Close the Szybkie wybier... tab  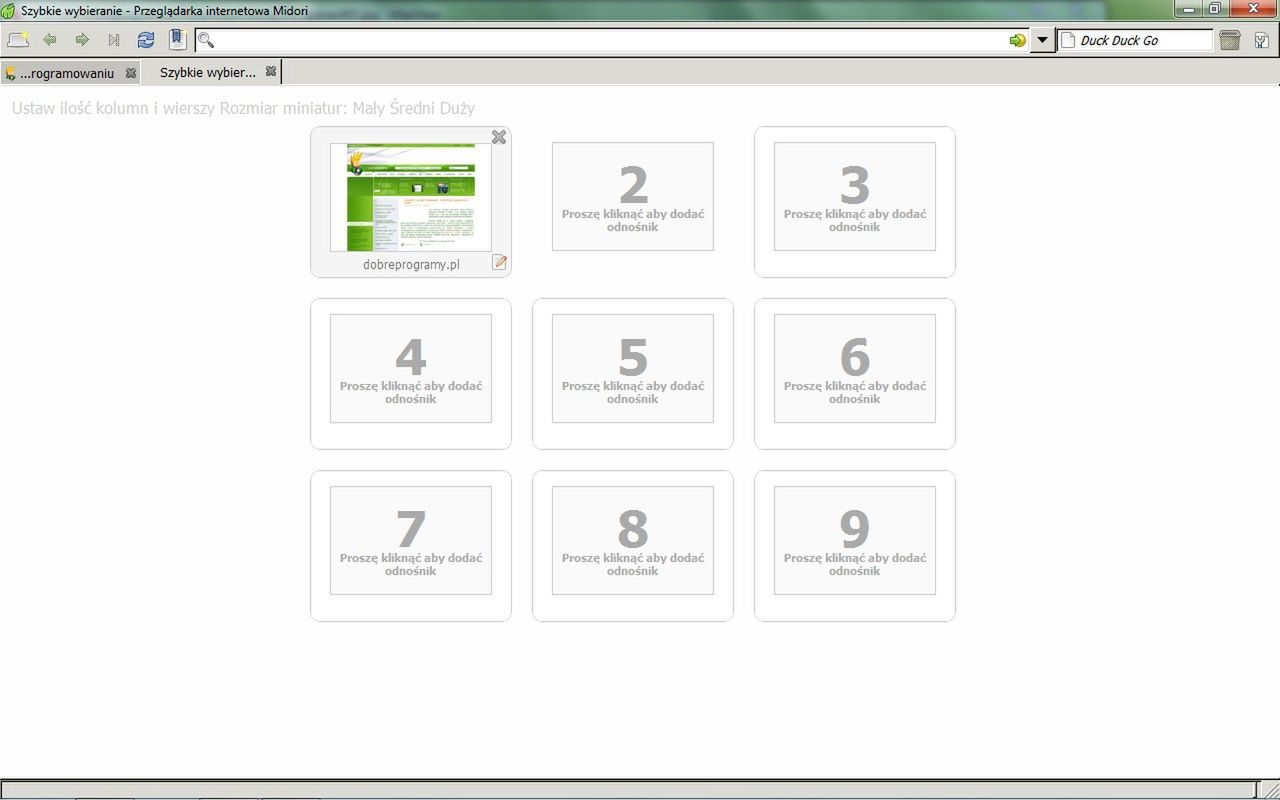click(271, 72)
